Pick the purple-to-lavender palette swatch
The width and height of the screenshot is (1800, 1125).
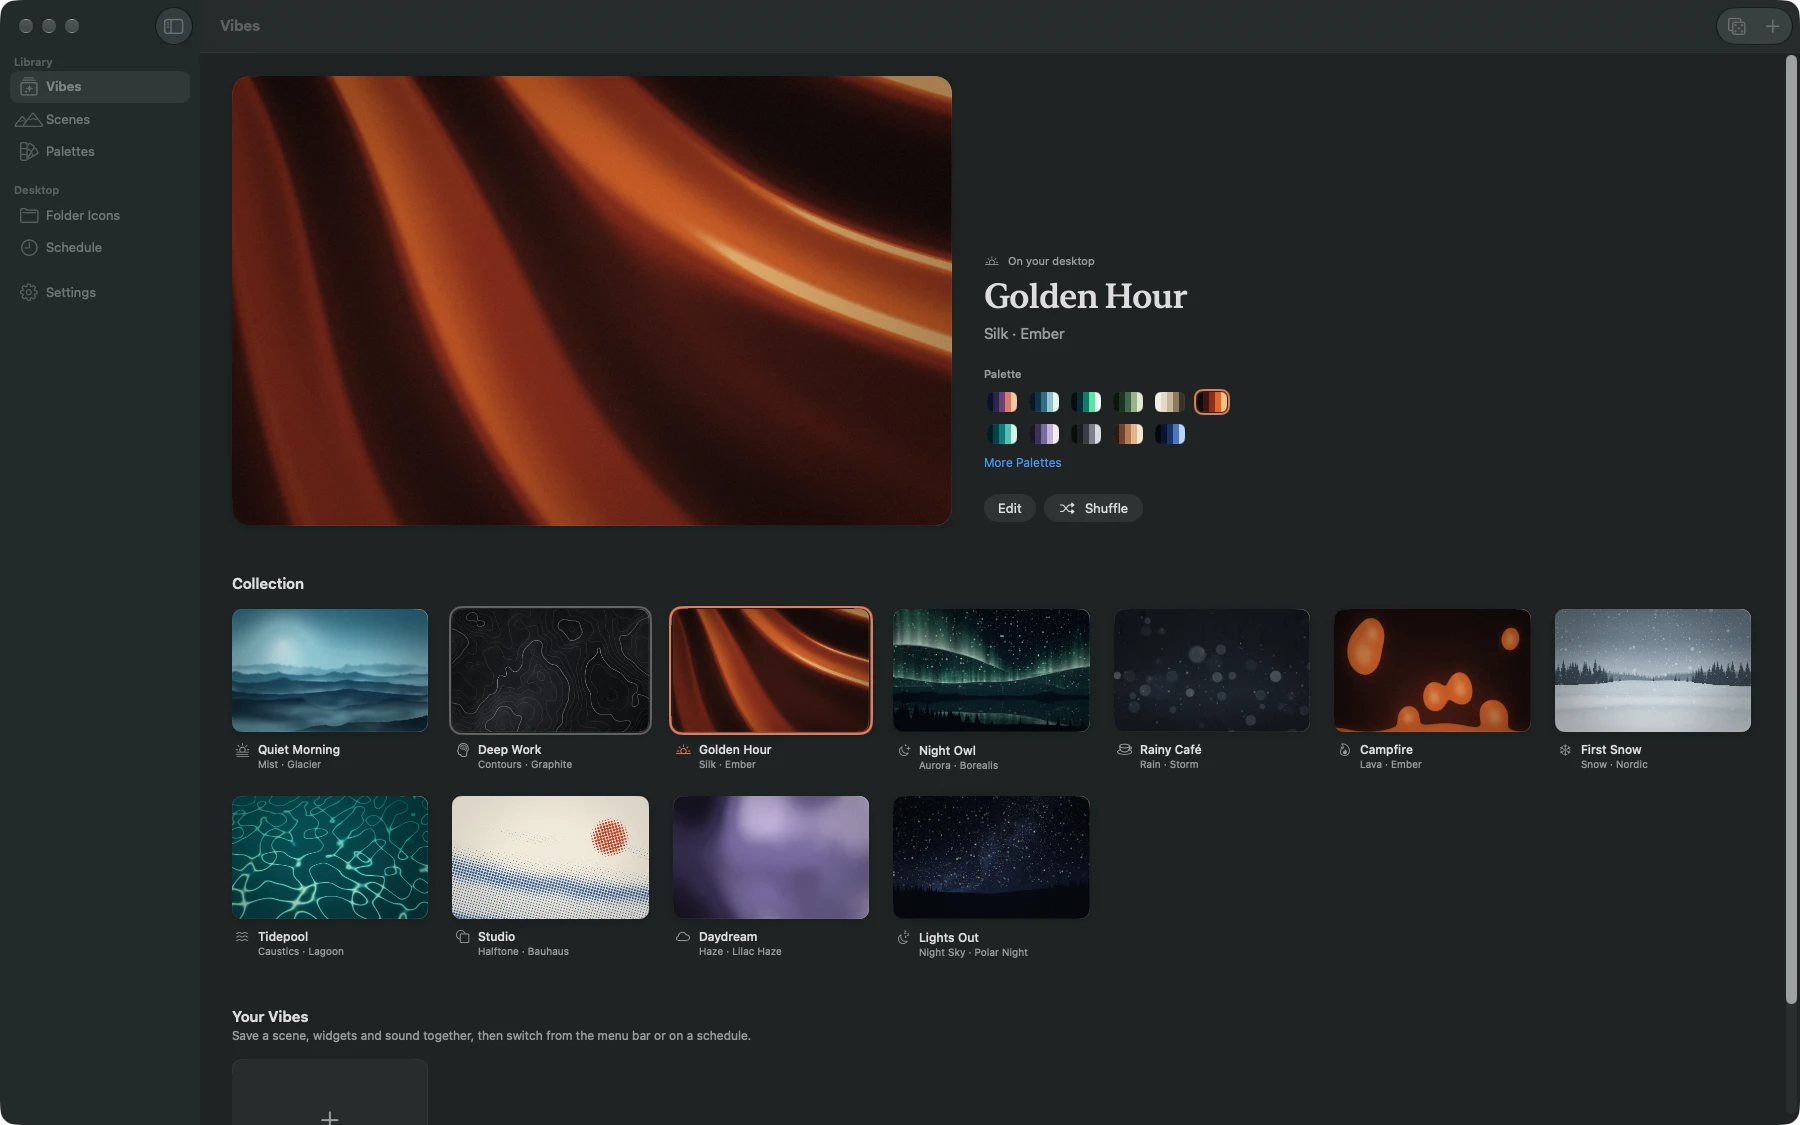click(x=1044, y=434)
